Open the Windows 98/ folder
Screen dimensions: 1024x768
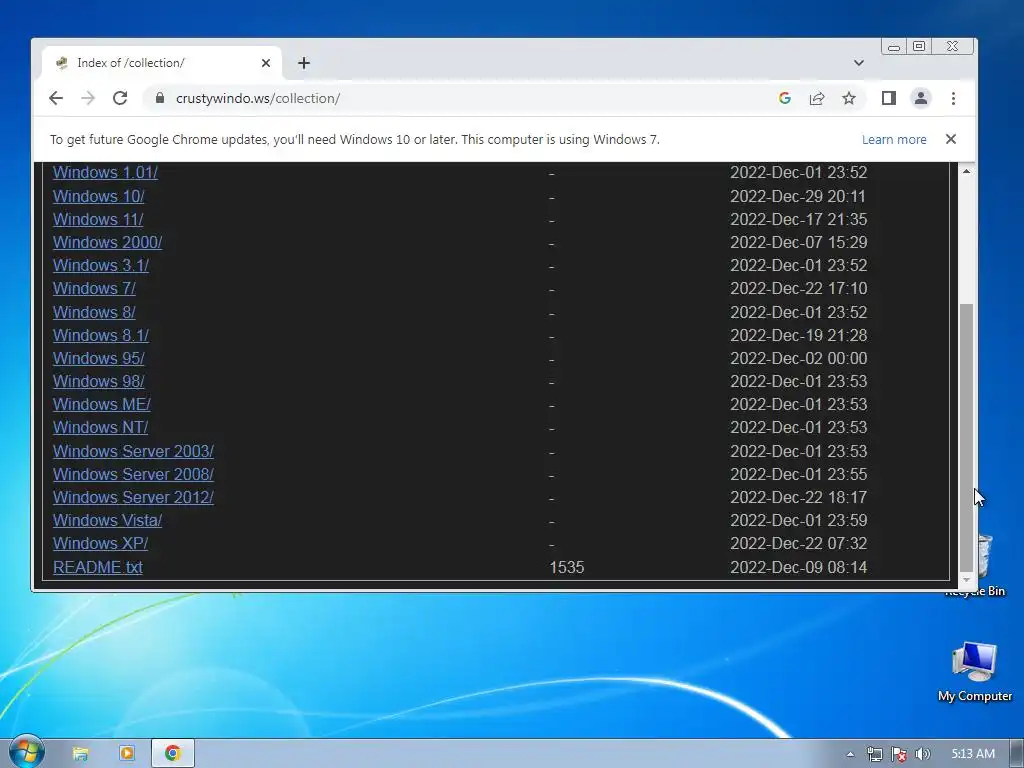[x=99, y=381]
